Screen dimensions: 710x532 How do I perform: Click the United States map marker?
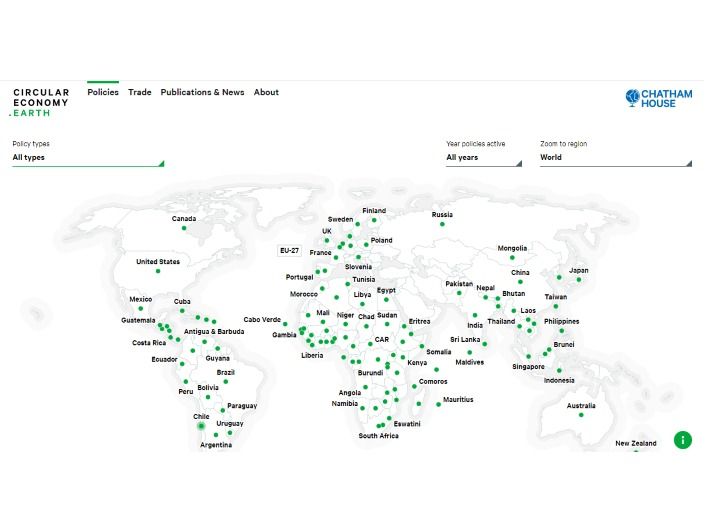coord(159,273)
